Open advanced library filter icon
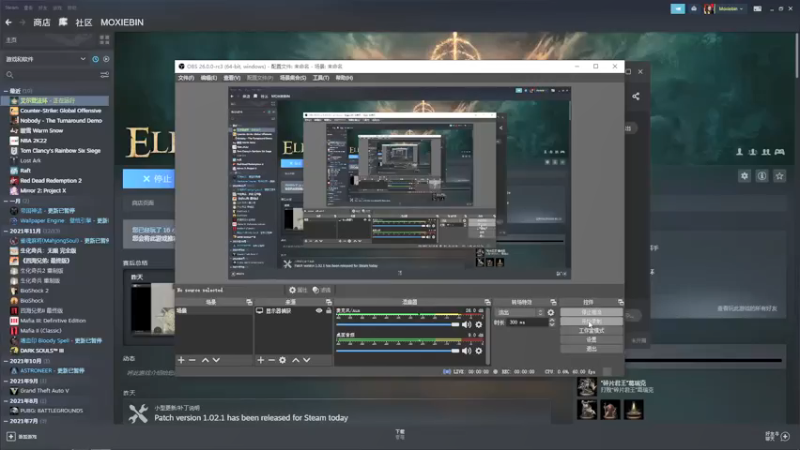 coord(105,75)
